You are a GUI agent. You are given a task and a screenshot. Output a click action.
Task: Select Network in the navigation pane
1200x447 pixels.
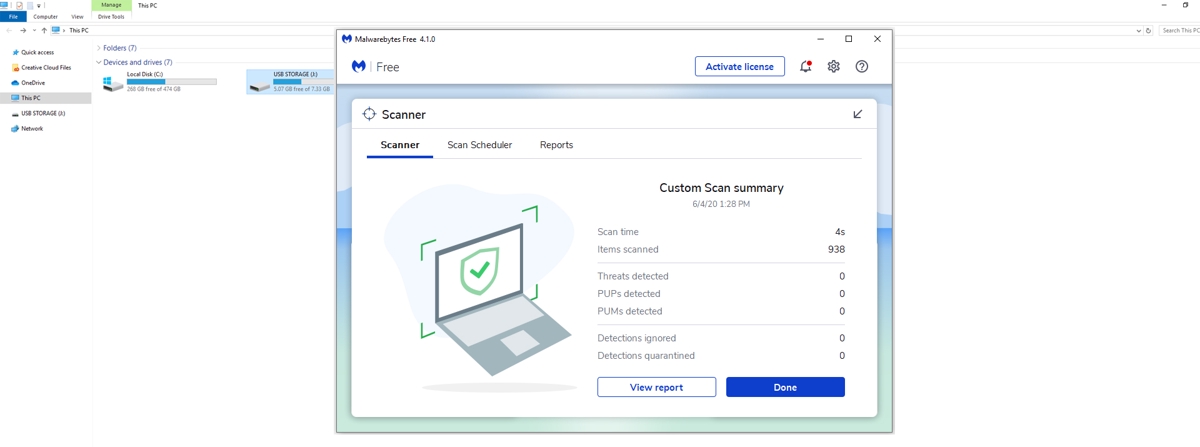[31, 129]
